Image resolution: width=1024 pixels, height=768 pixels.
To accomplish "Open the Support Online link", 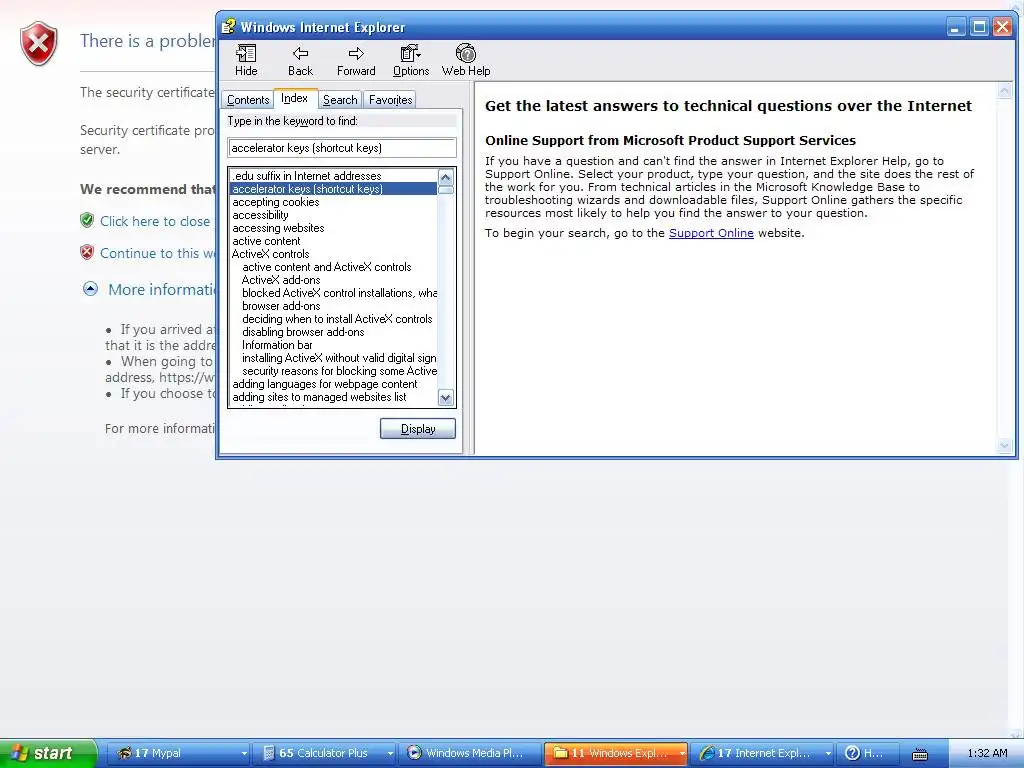I will [x=711, y=233].
